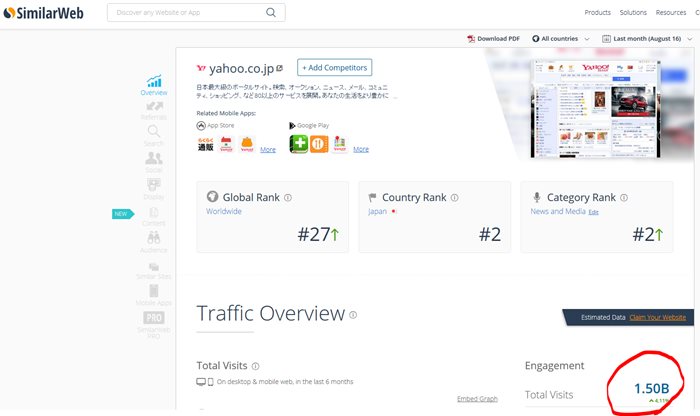Click Edit next to News and Media
Screen dimensions: 700x416
click(593, 212)
